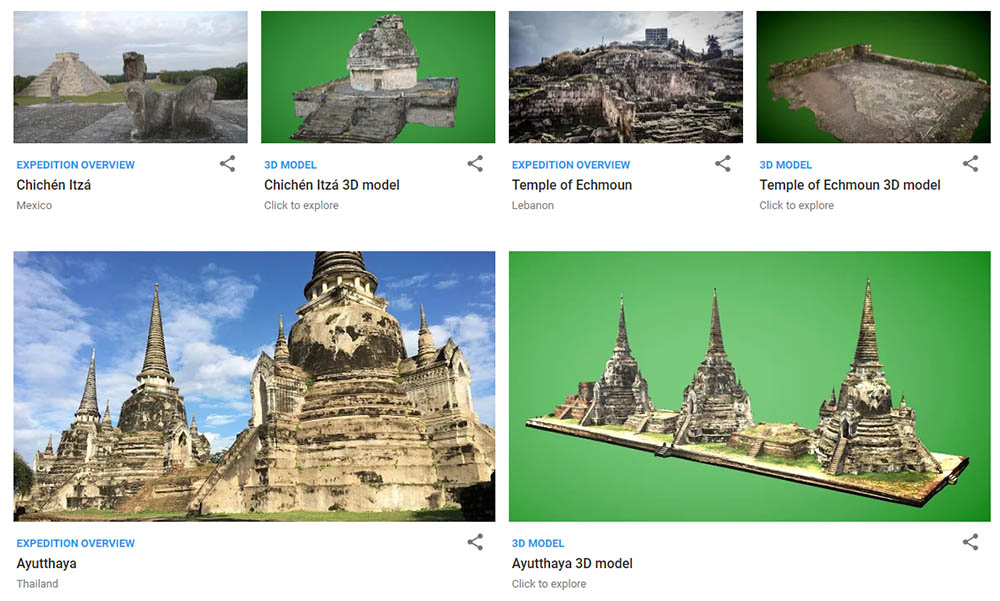
Task: Open the Chichén Itzá 3D model title
Action: 332,185
